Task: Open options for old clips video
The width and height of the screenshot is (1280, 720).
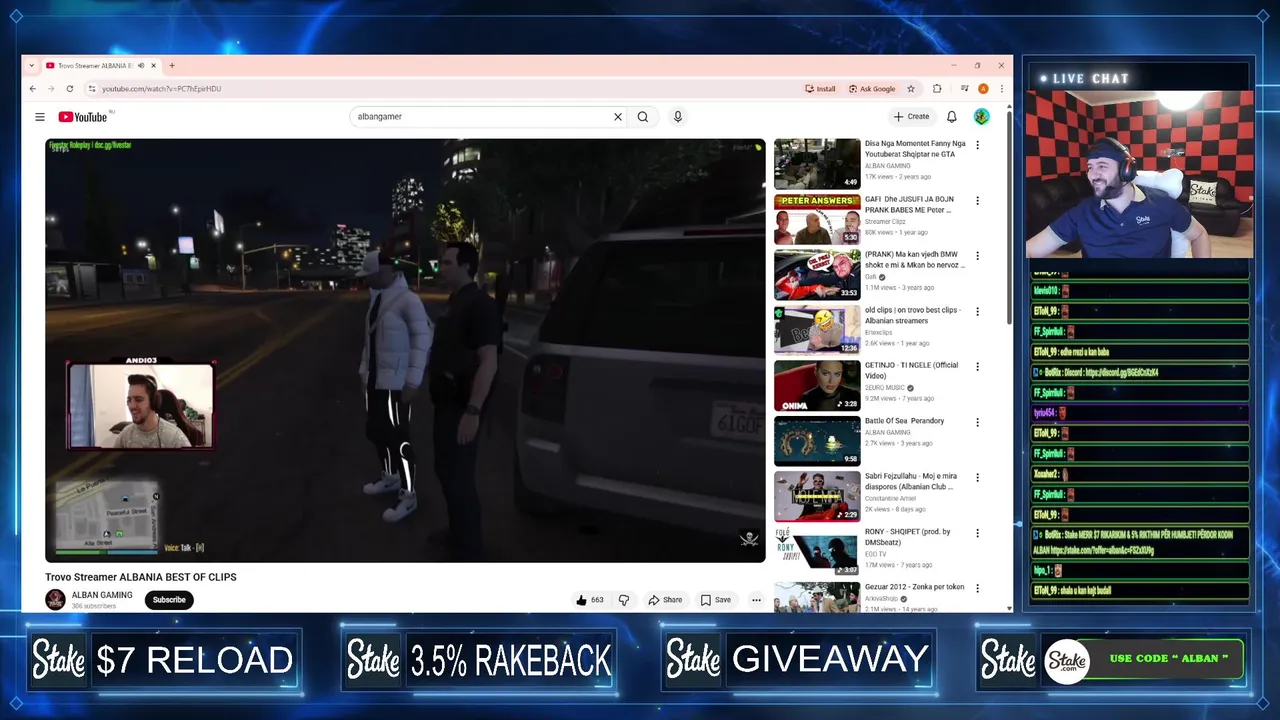Action: (977, 311)
